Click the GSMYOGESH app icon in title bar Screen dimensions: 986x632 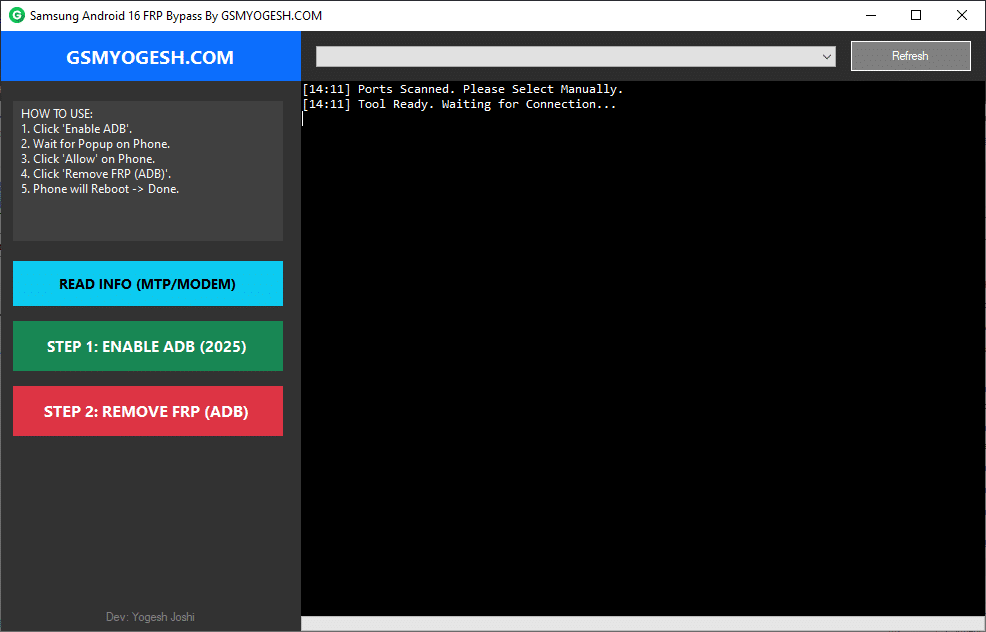[x=14, y=15]
